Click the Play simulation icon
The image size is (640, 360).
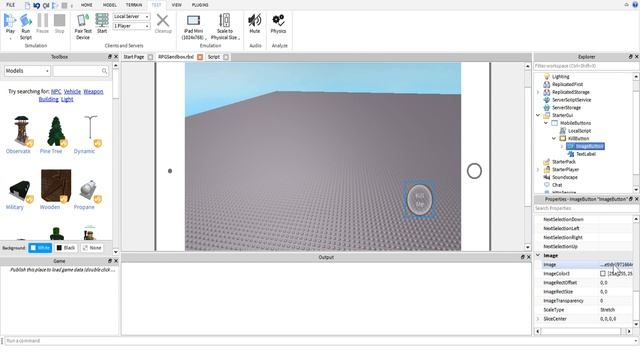coord(10,20)
